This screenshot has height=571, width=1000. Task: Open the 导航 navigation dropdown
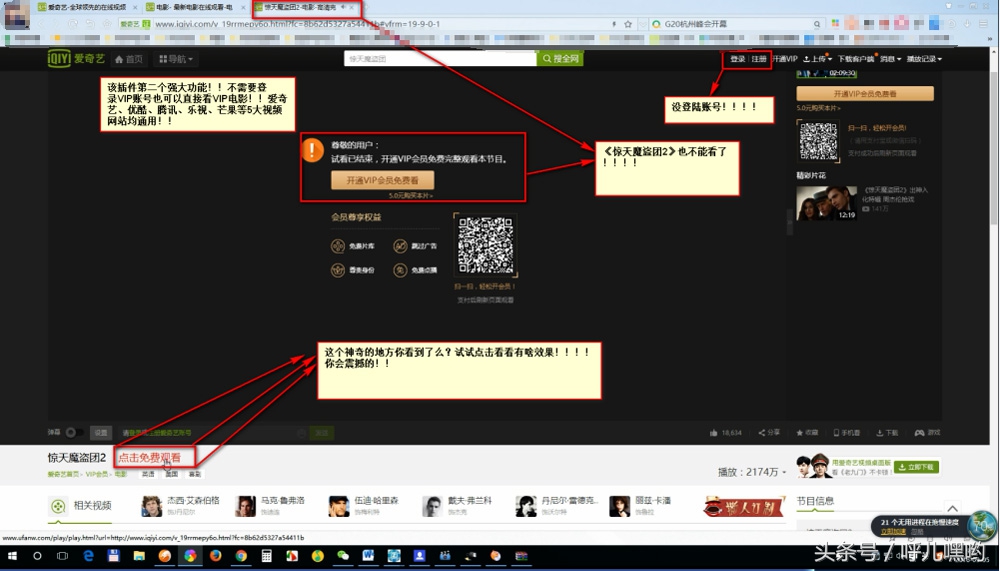(176, 59)
